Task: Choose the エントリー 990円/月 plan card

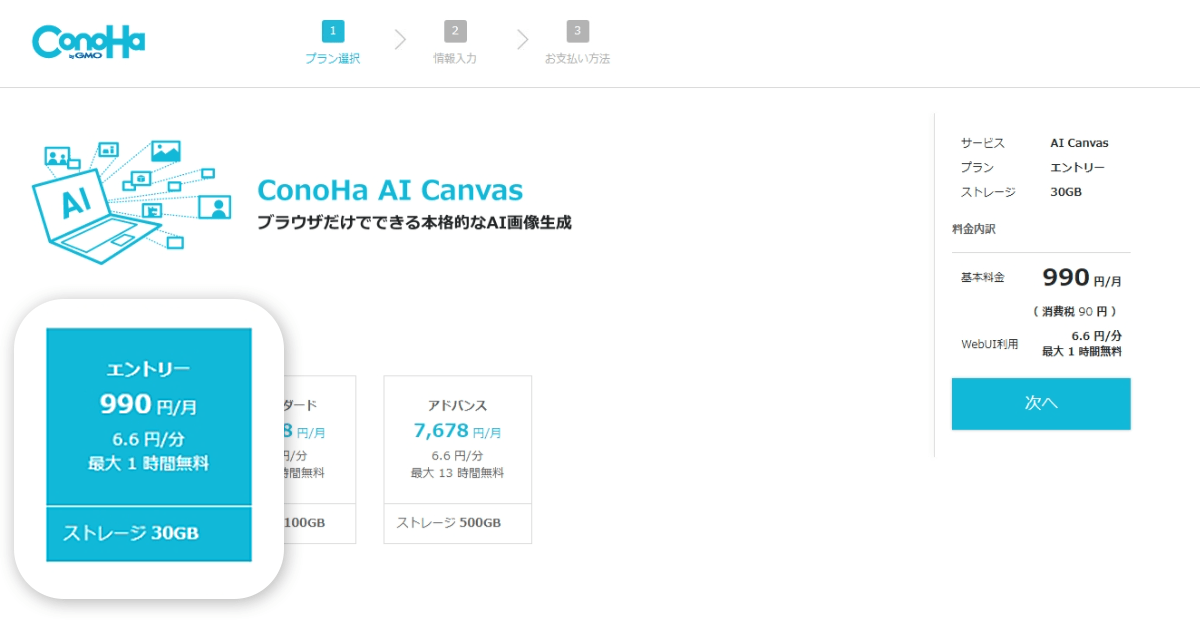Action: click(149, 445)
